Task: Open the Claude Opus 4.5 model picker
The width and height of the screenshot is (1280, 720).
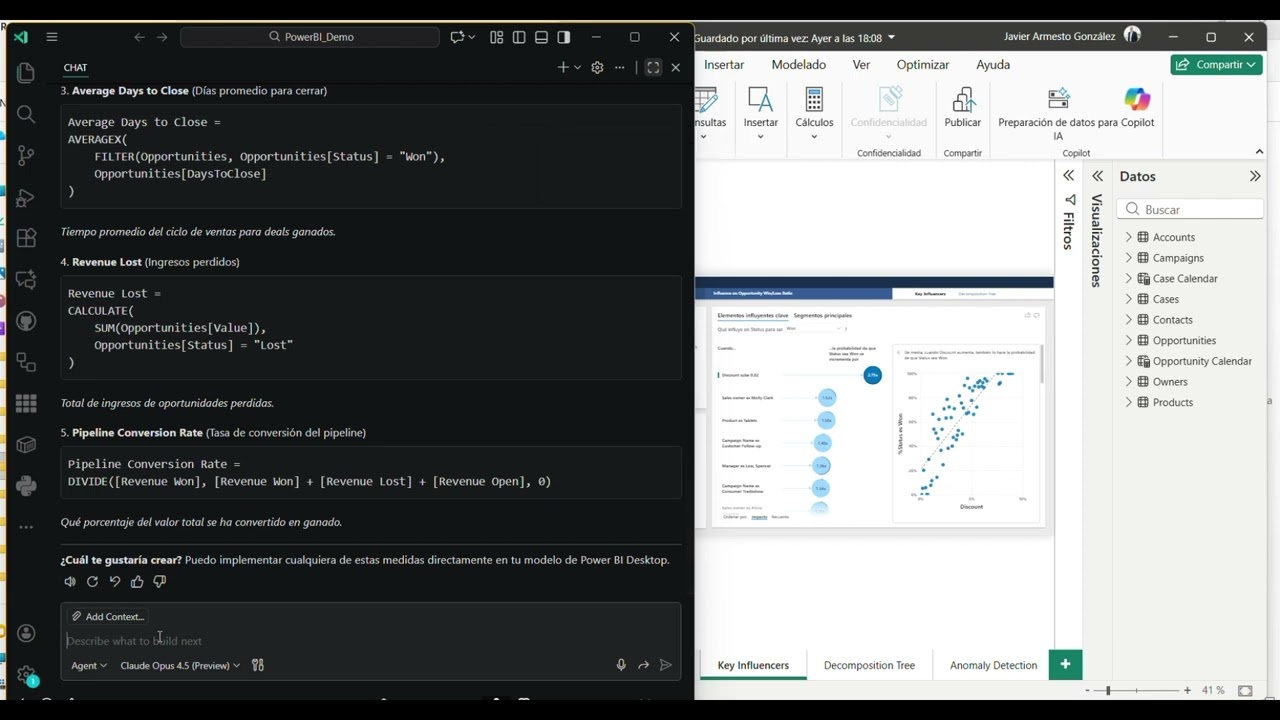Action: 180,665
